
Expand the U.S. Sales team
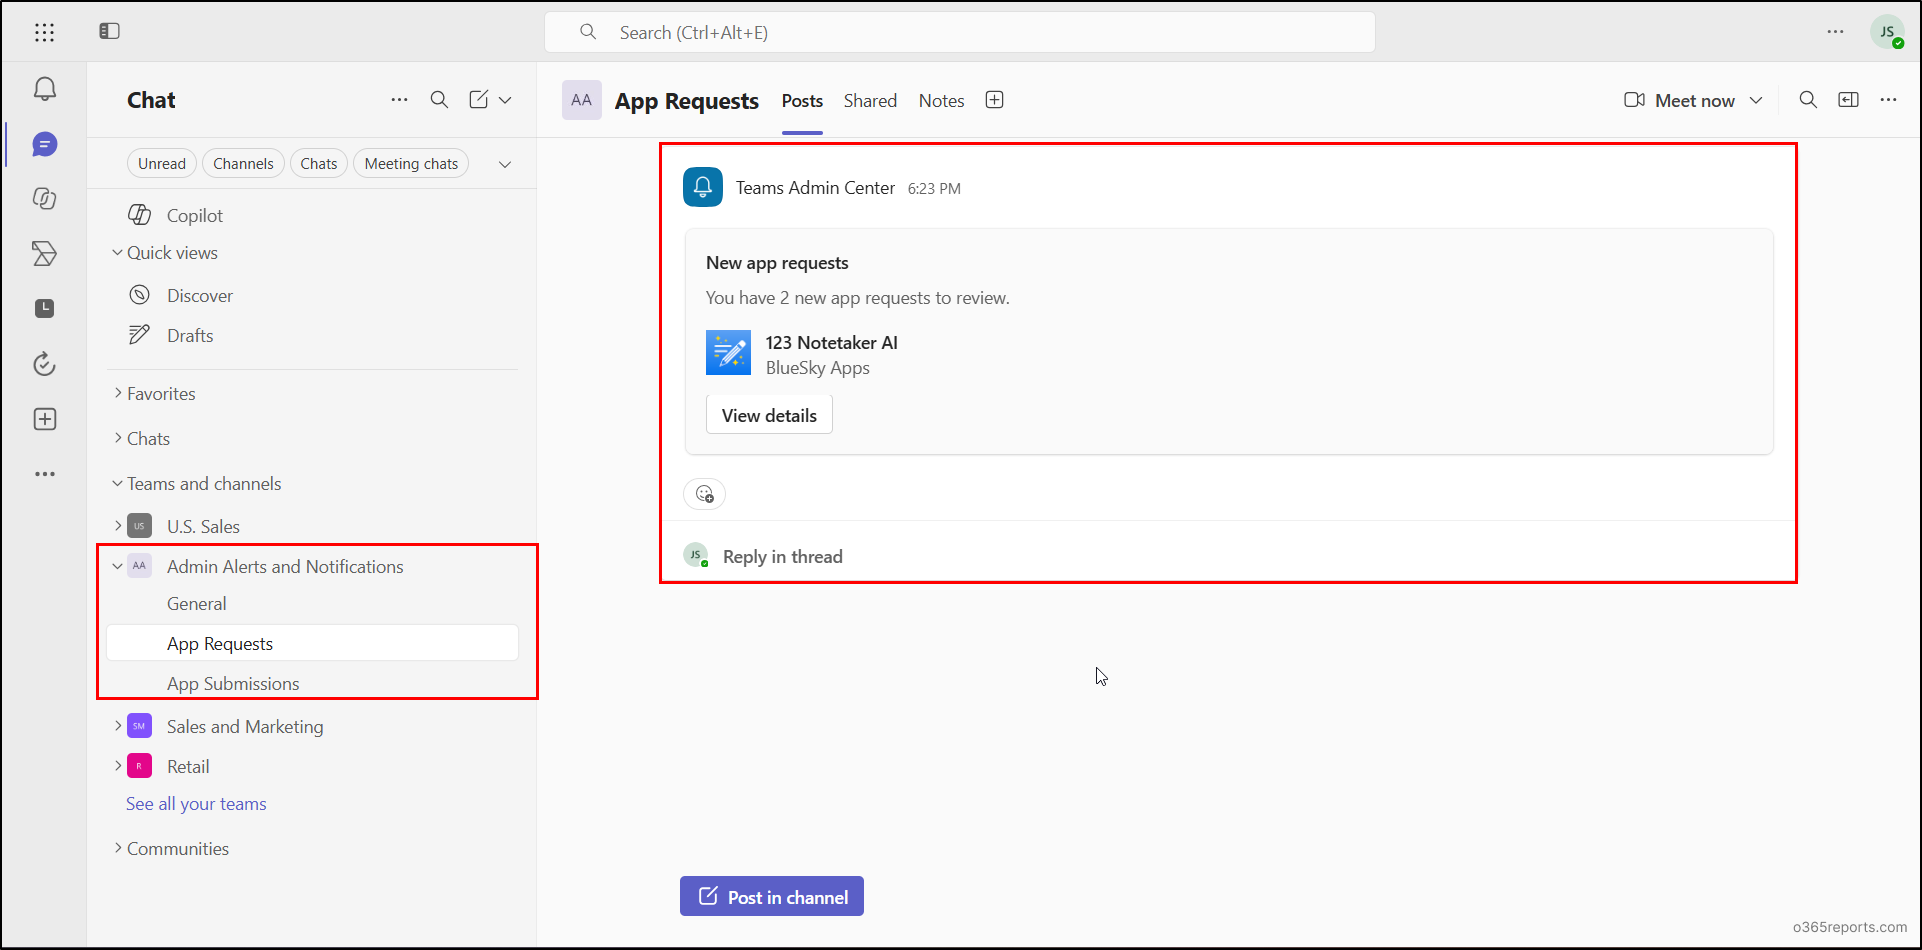click(118, 526)
